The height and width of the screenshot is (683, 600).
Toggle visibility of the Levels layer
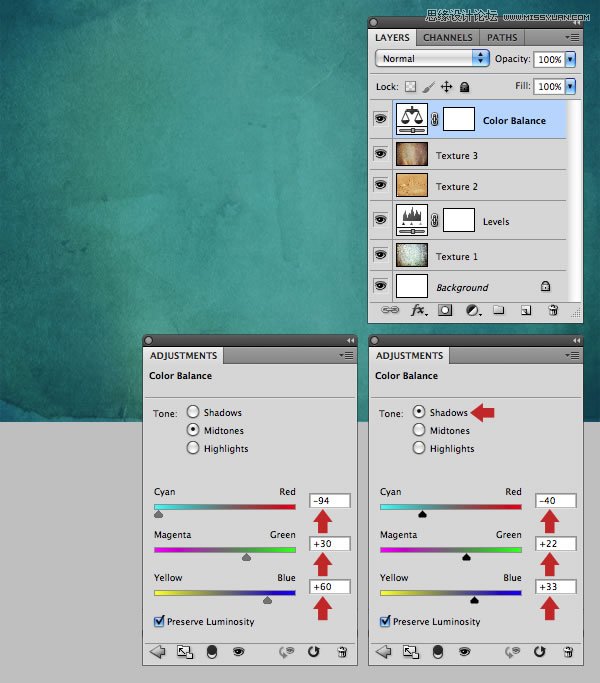click(x=380, y=220)
